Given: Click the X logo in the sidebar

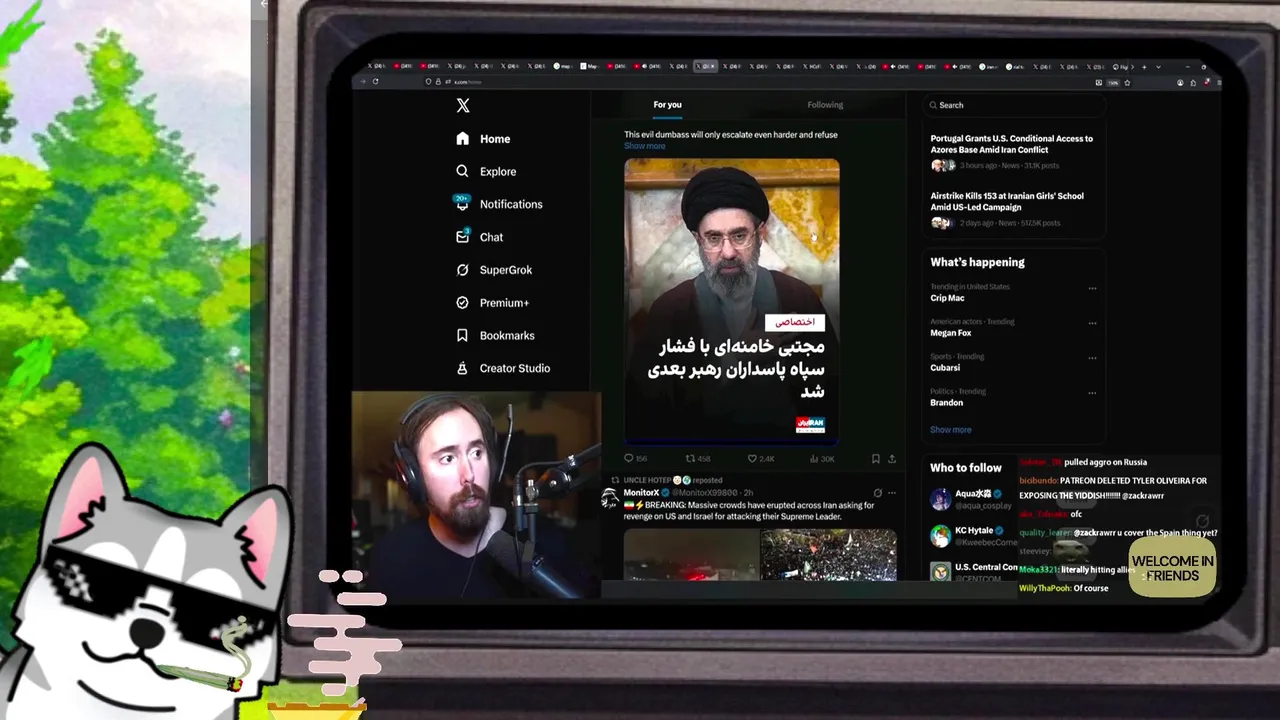Looking at the screenshot, I should coord(462,106).
